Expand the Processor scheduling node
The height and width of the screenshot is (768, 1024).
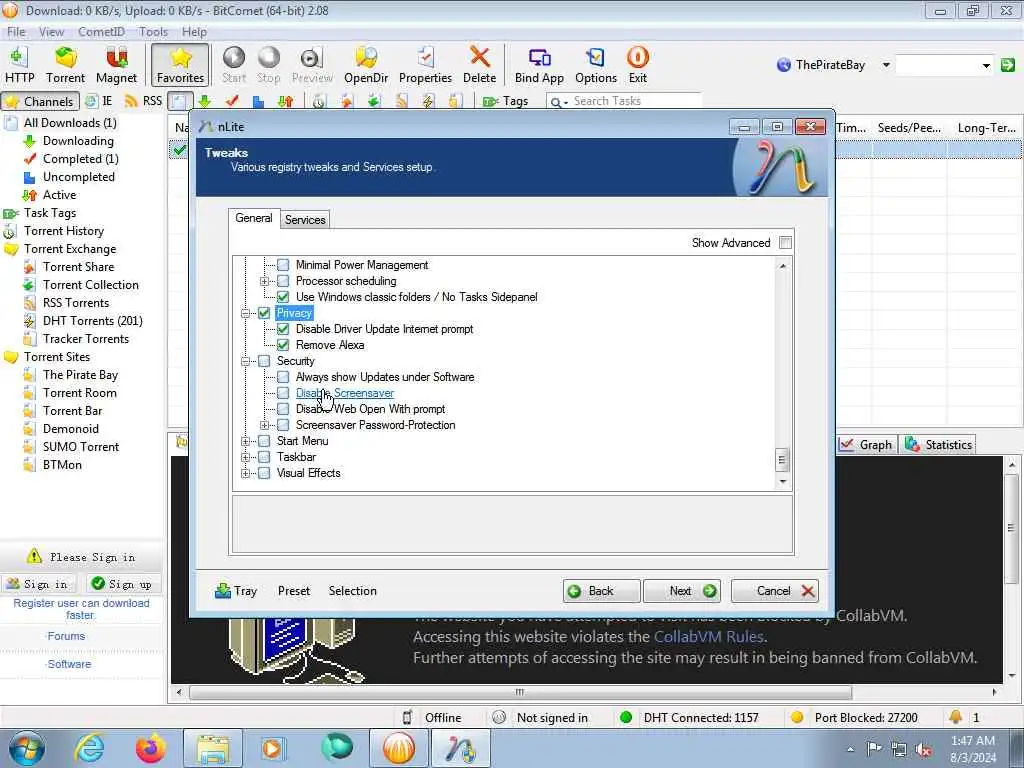264,281
